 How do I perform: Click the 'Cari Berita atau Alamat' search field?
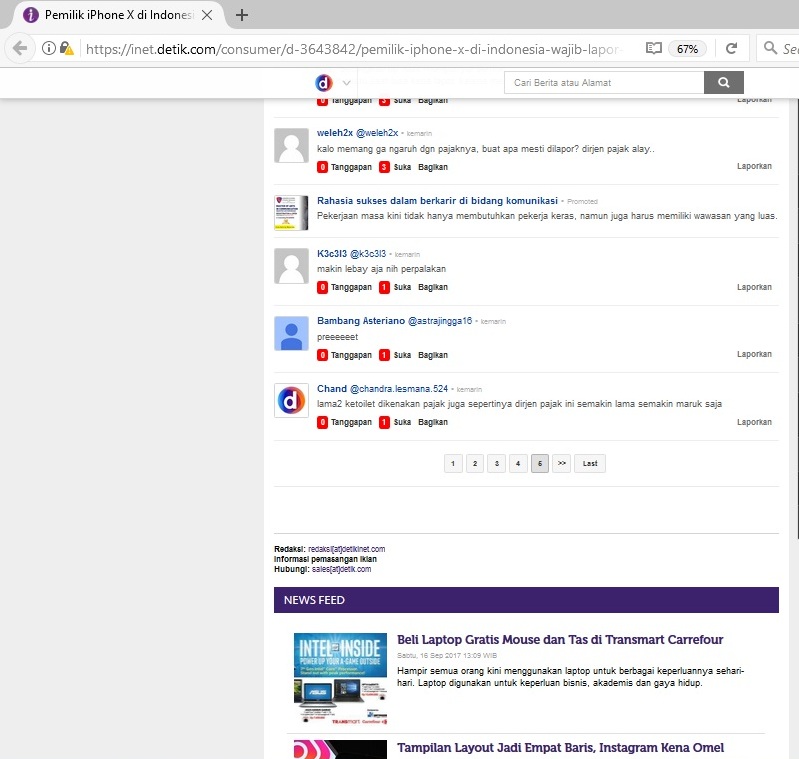click(x=603, y=82)
